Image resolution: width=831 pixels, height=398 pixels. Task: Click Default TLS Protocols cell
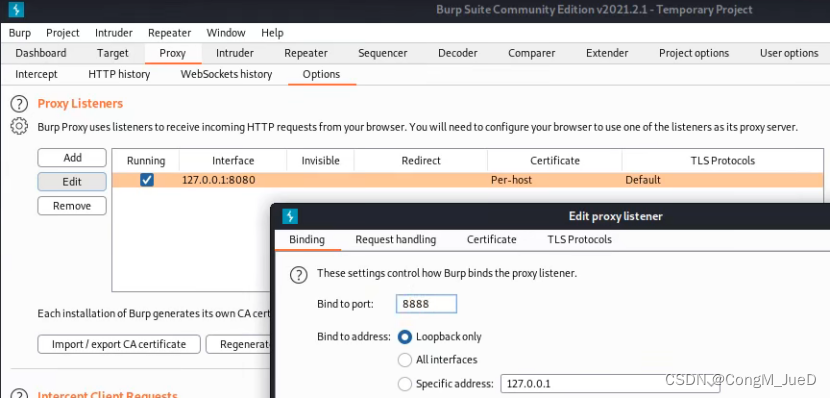[722, 180]
